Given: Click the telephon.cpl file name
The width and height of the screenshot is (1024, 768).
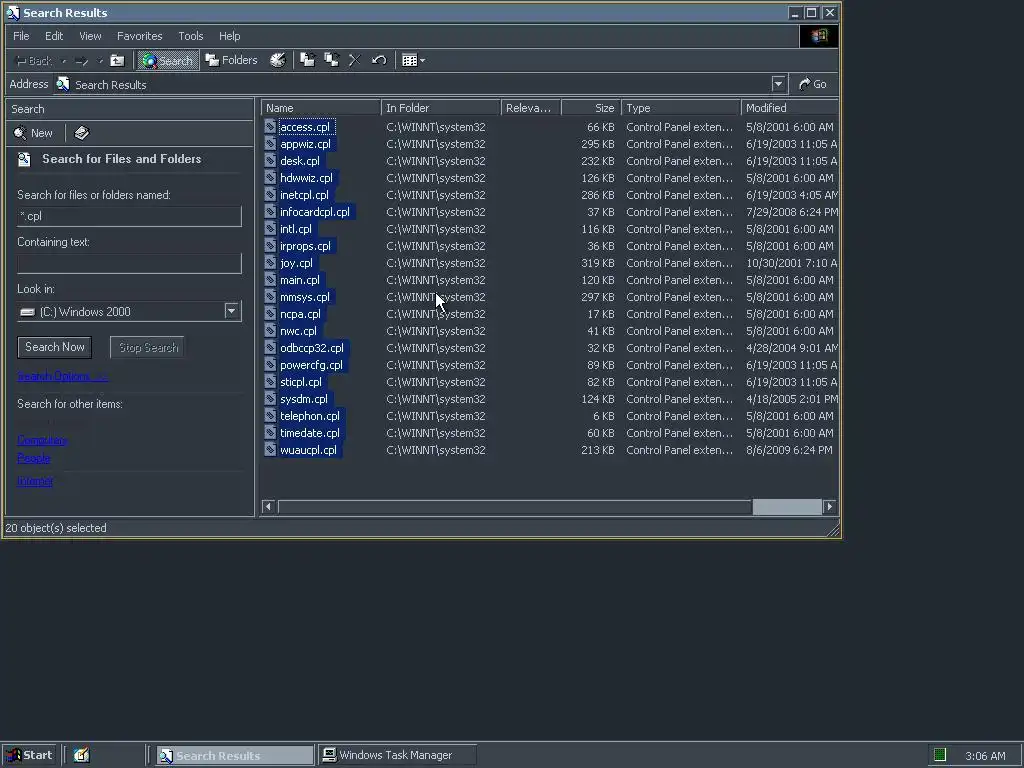Looking at the screenshot, I should [310, 416].
